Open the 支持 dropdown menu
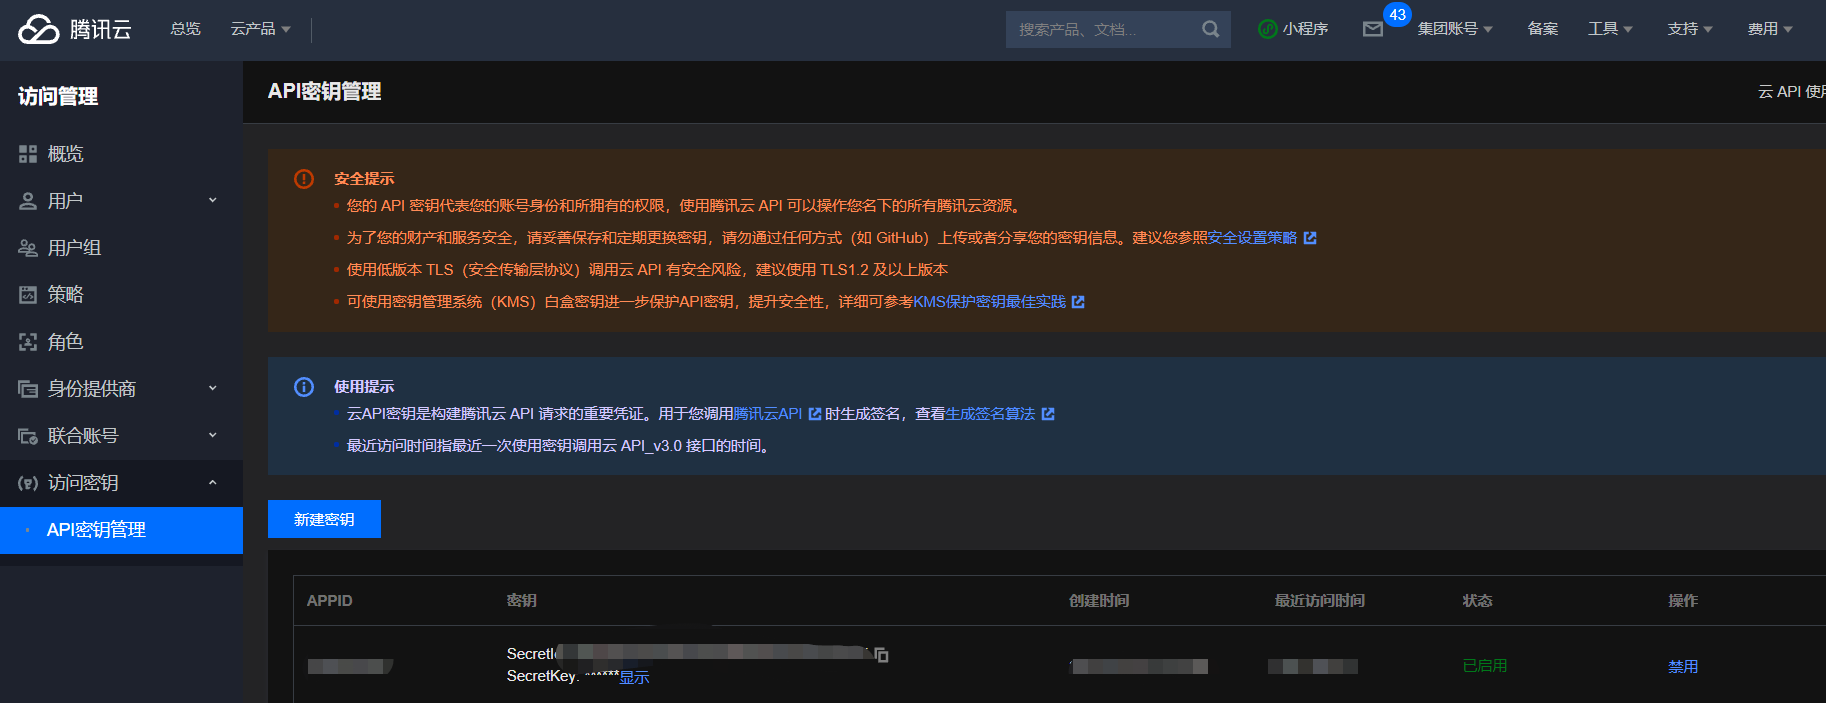The height and width of the screenshot is (703, 1826). click(x=1690, y=29)
